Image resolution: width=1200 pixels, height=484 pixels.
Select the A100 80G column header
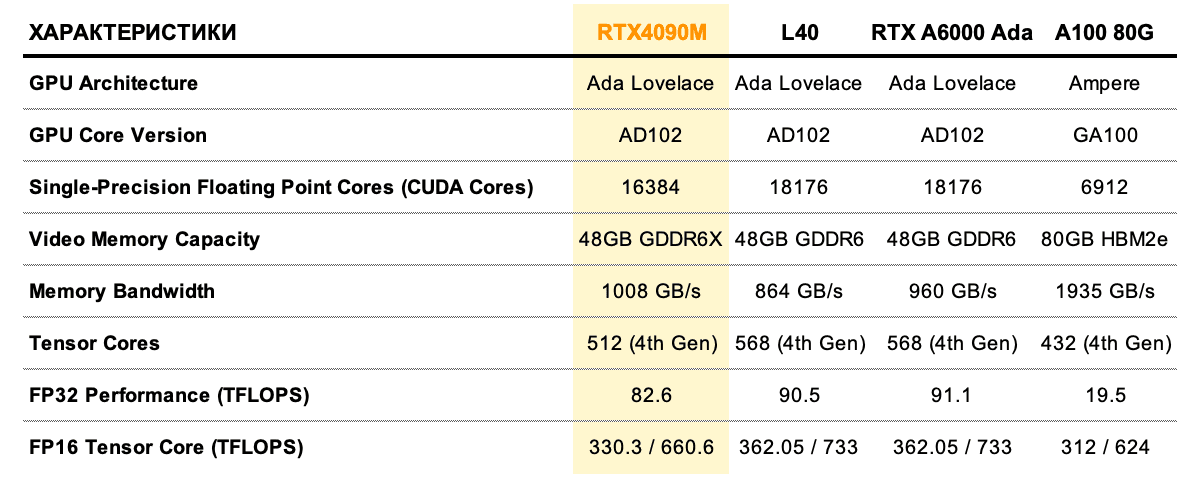pos(1105,32)
